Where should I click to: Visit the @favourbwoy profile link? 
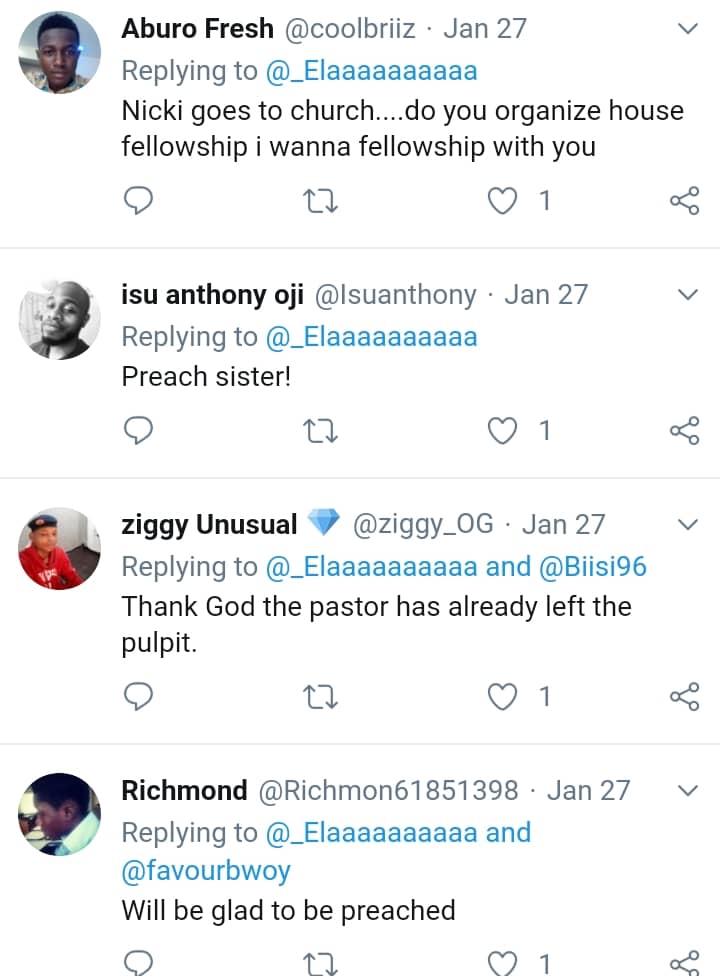coord(206,871)
